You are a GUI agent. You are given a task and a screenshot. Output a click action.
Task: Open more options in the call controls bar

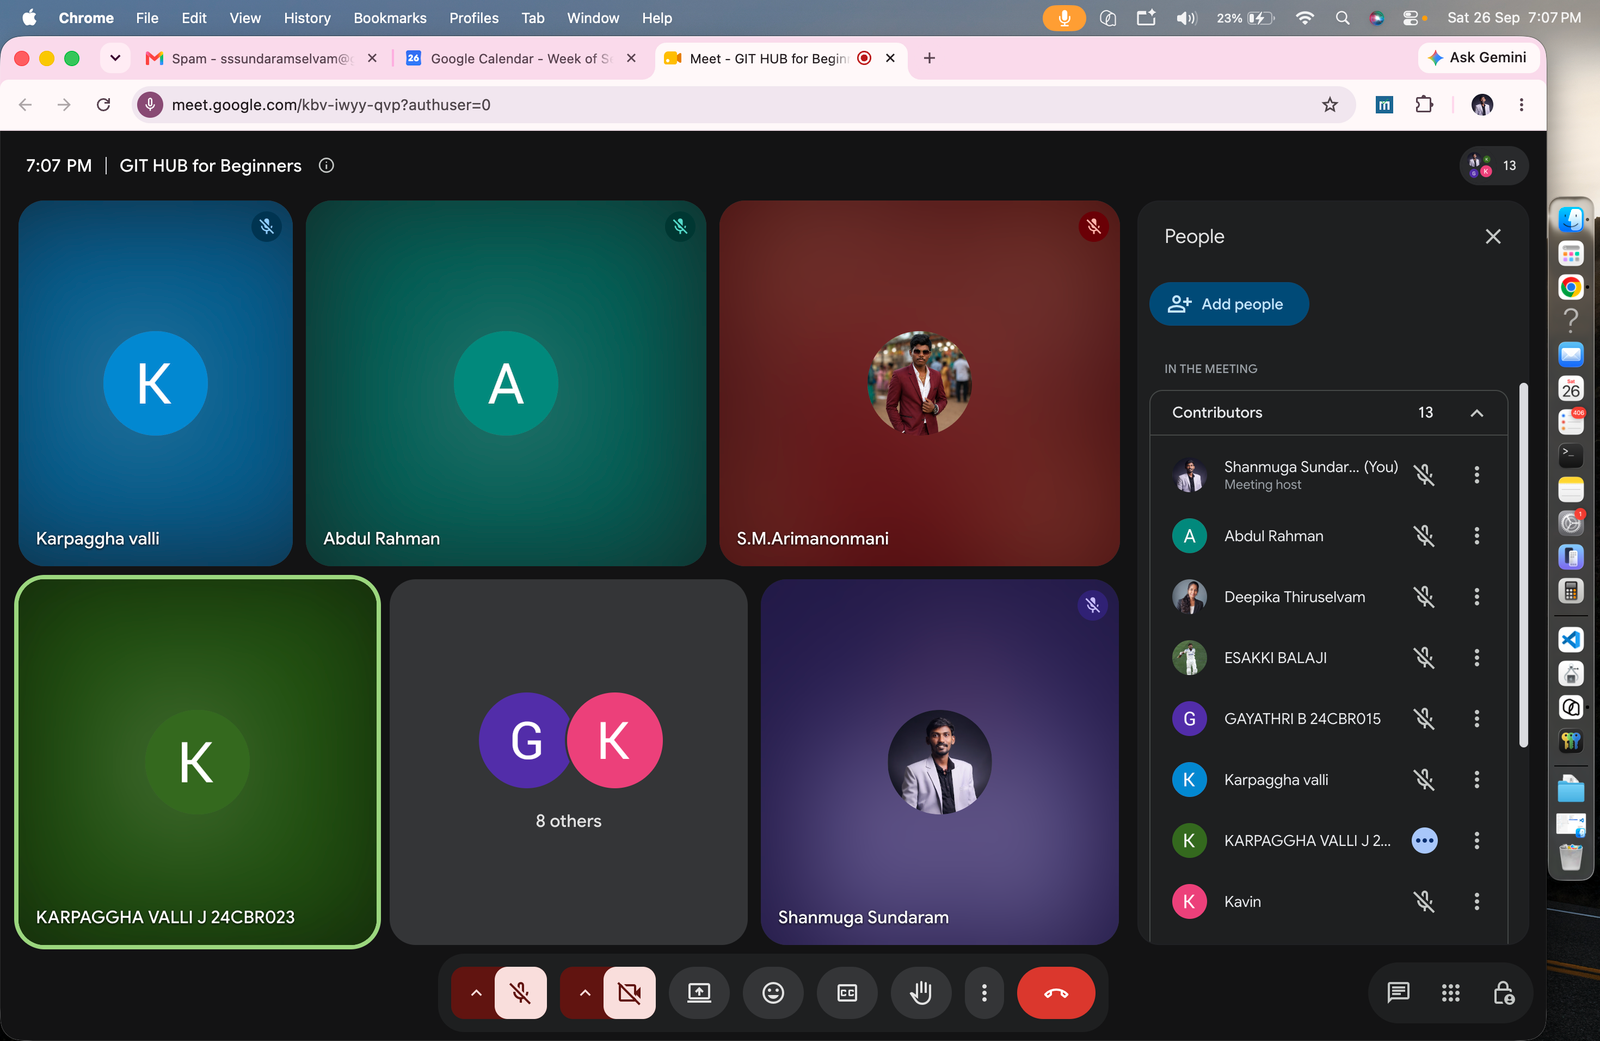click(x=984, y=993)
